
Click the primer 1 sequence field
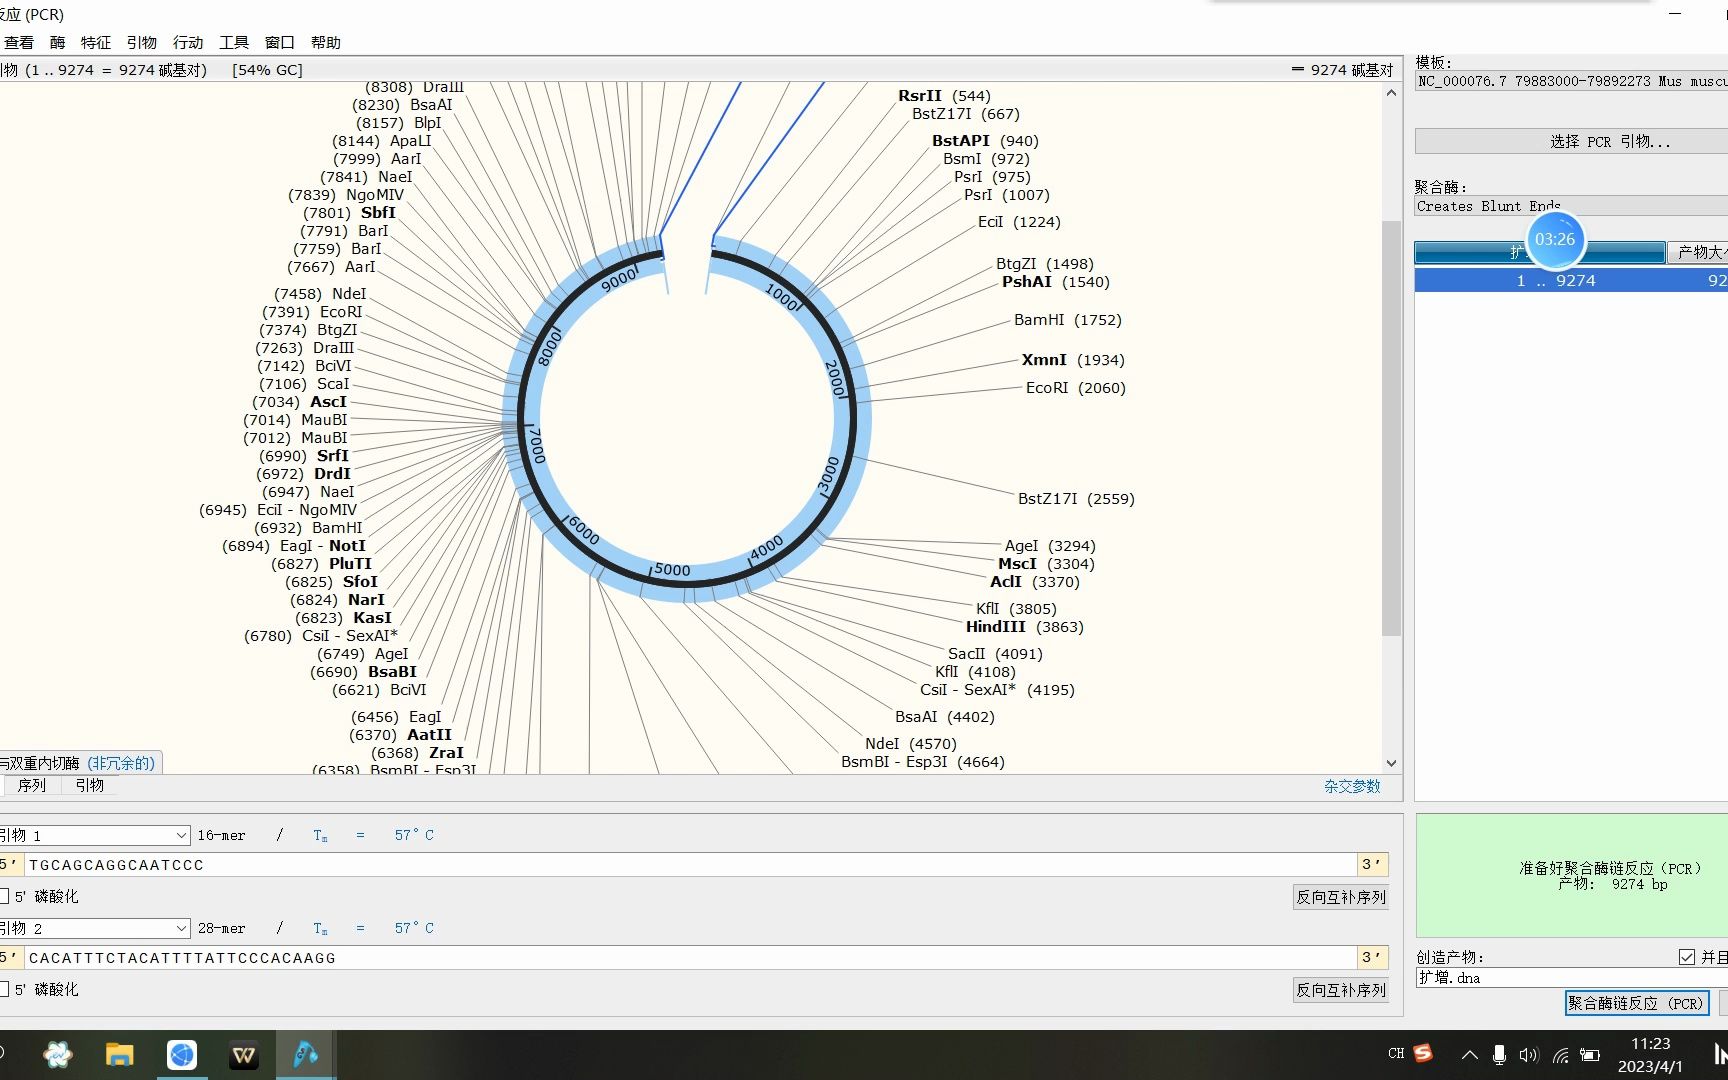pos(690,865)
